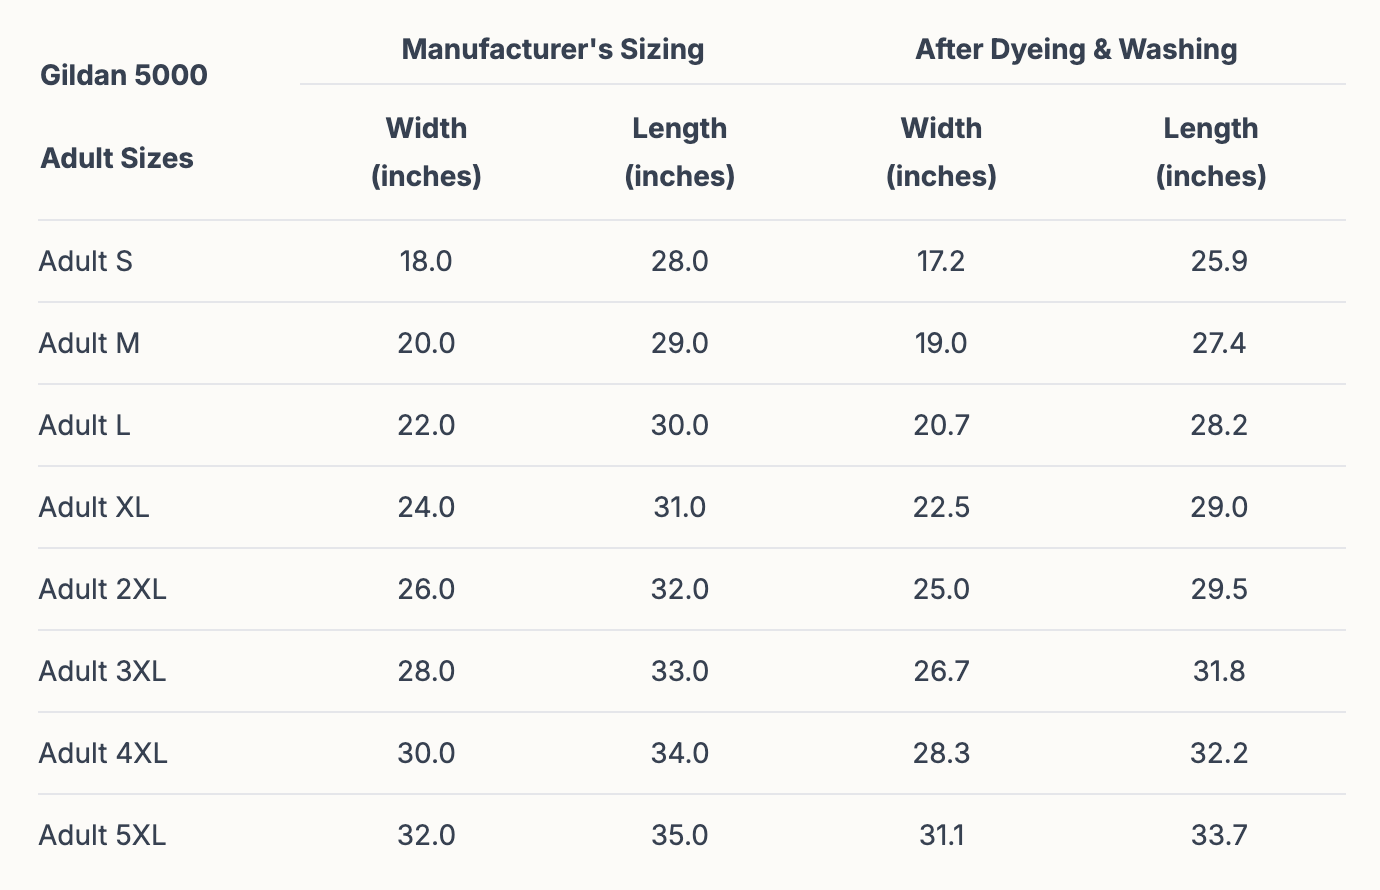Click the "Adult XL" row label
The width and height of the screenshot is (1380, 890).
(94, 508)
